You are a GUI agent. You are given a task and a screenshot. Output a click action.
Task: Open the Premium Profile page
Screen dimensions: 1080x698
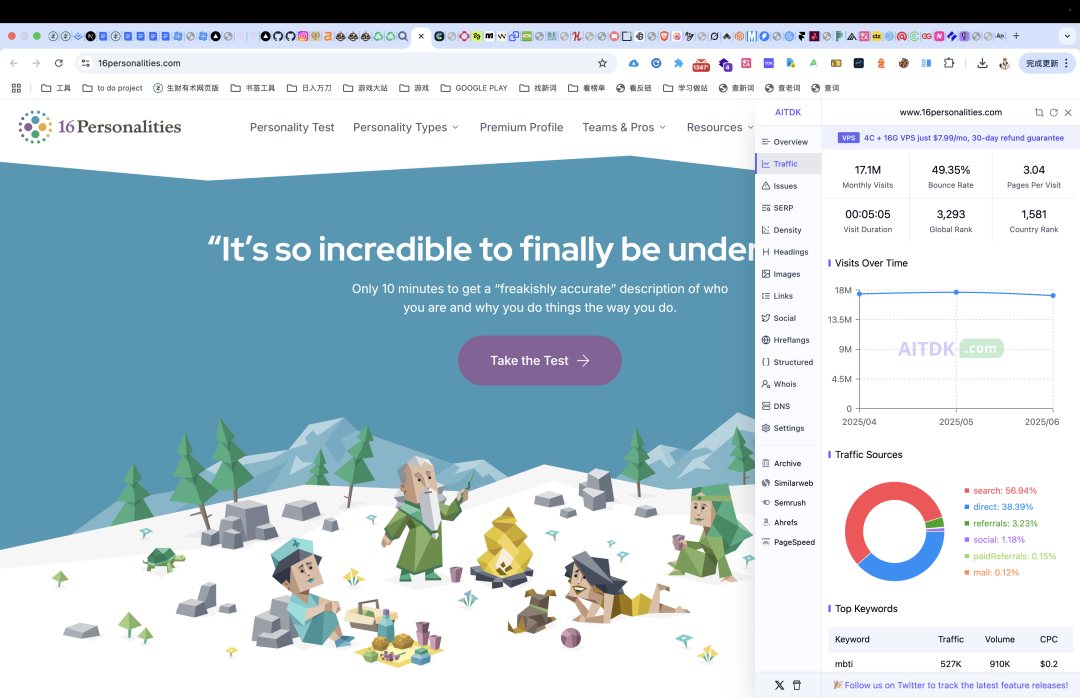coord(521,127)
